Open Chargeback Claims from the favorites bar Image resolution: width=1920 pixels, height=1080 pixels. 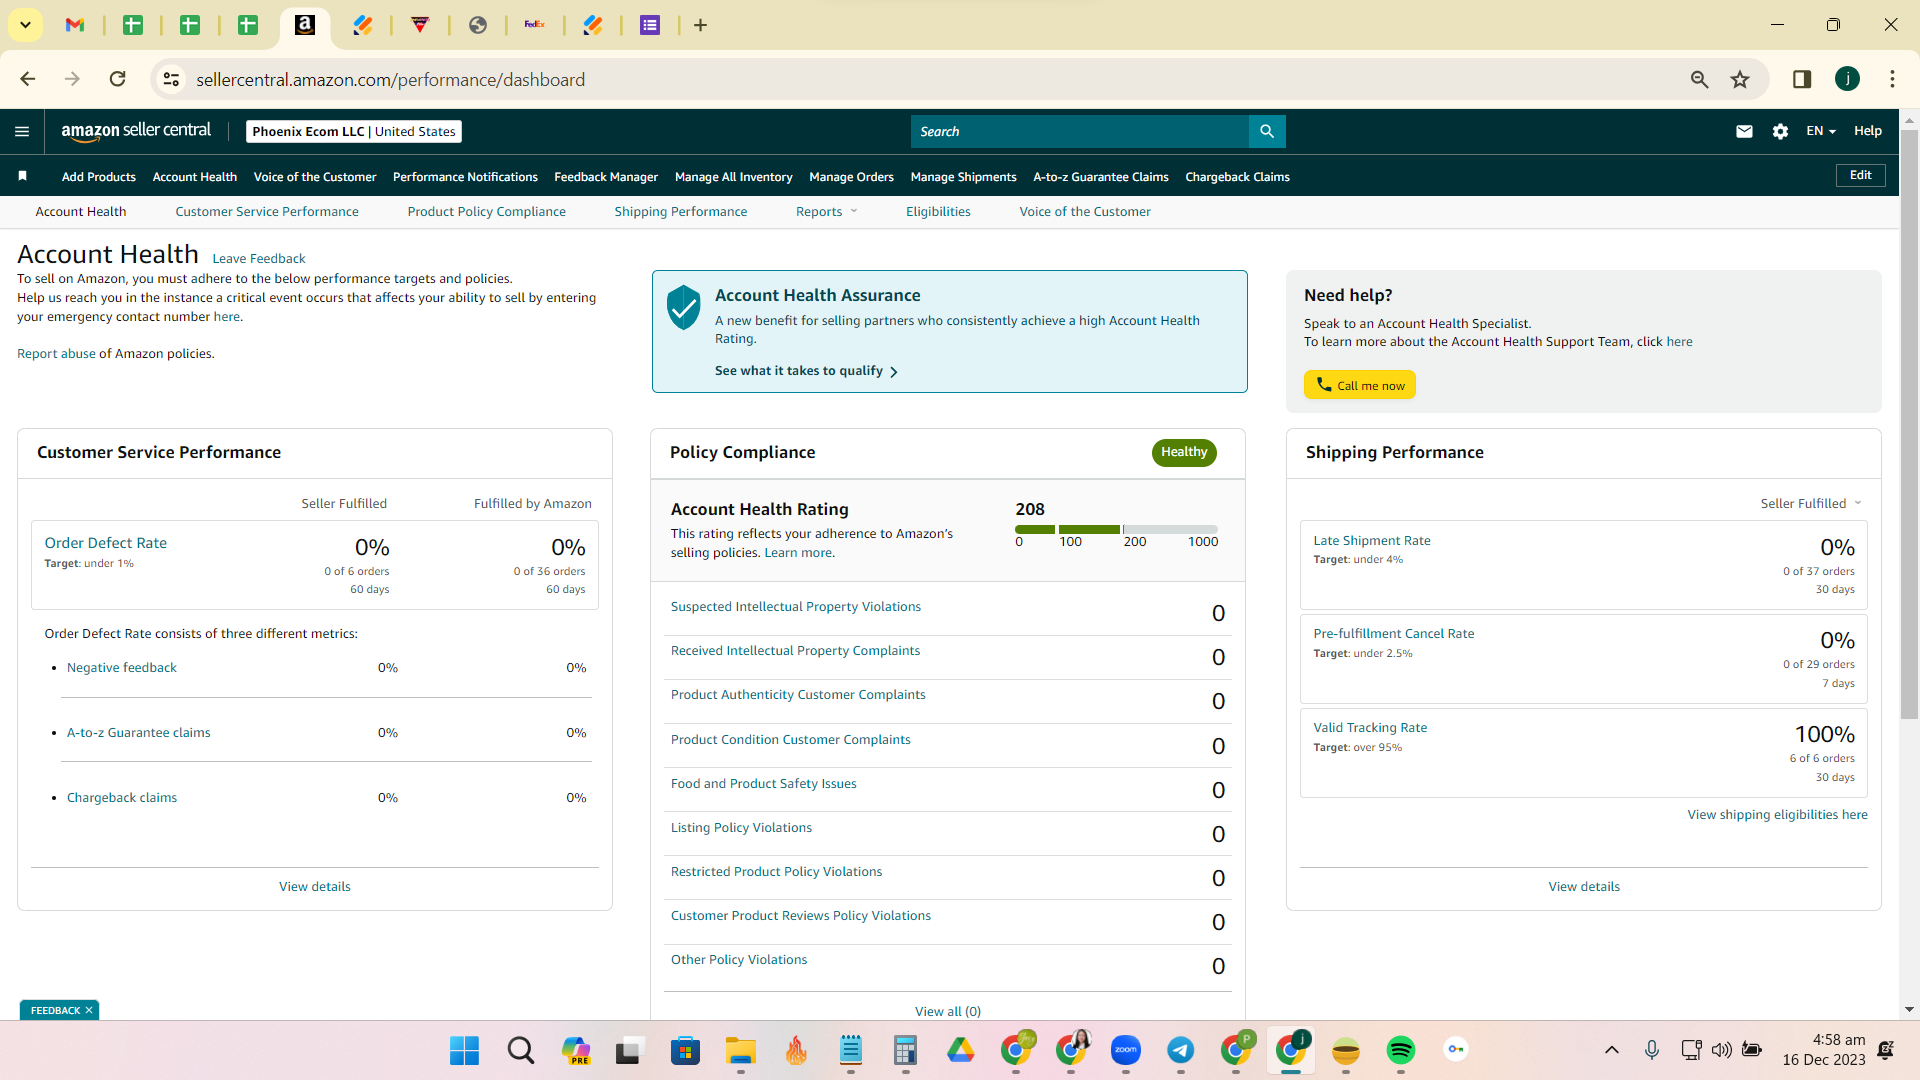click(x=1237, y=176)
